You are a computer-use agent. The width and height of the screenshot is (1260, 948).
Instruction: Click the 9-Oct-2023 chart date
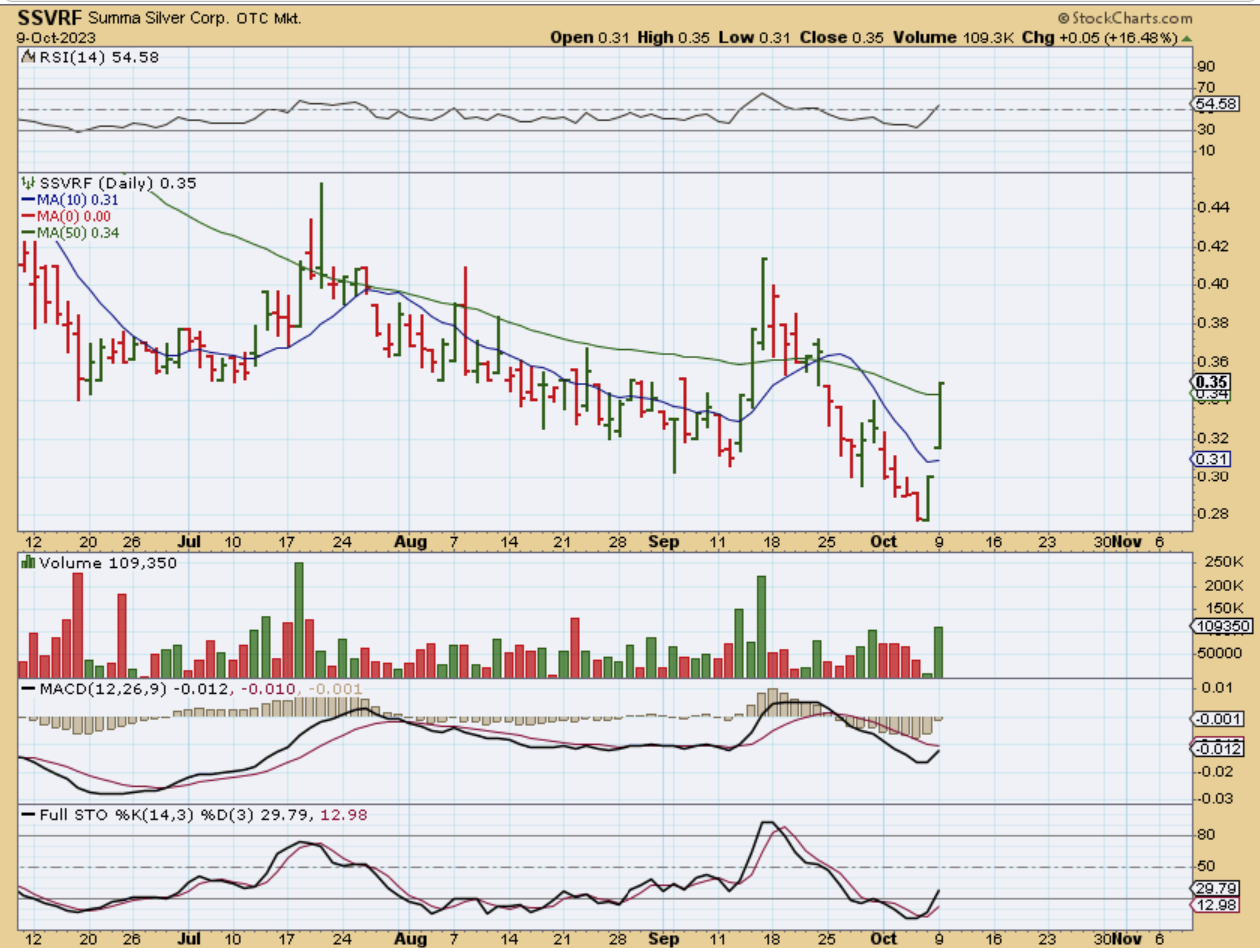click(x=55, y=37)
